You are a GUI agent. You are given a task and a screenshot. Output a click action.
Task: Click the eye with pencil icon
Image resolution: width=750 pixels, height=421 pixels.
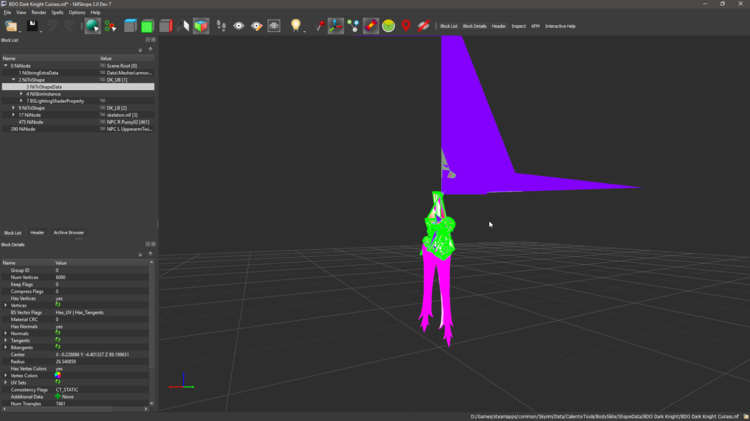point(256,26)
